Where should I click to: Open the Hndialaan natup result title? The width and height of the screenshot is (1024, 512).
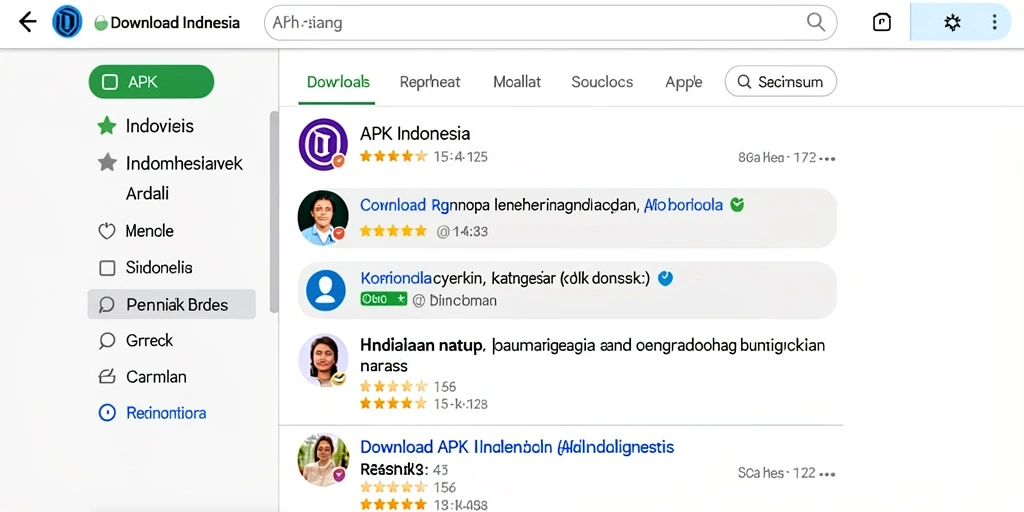pyautogui.click(x=592, y=355)
